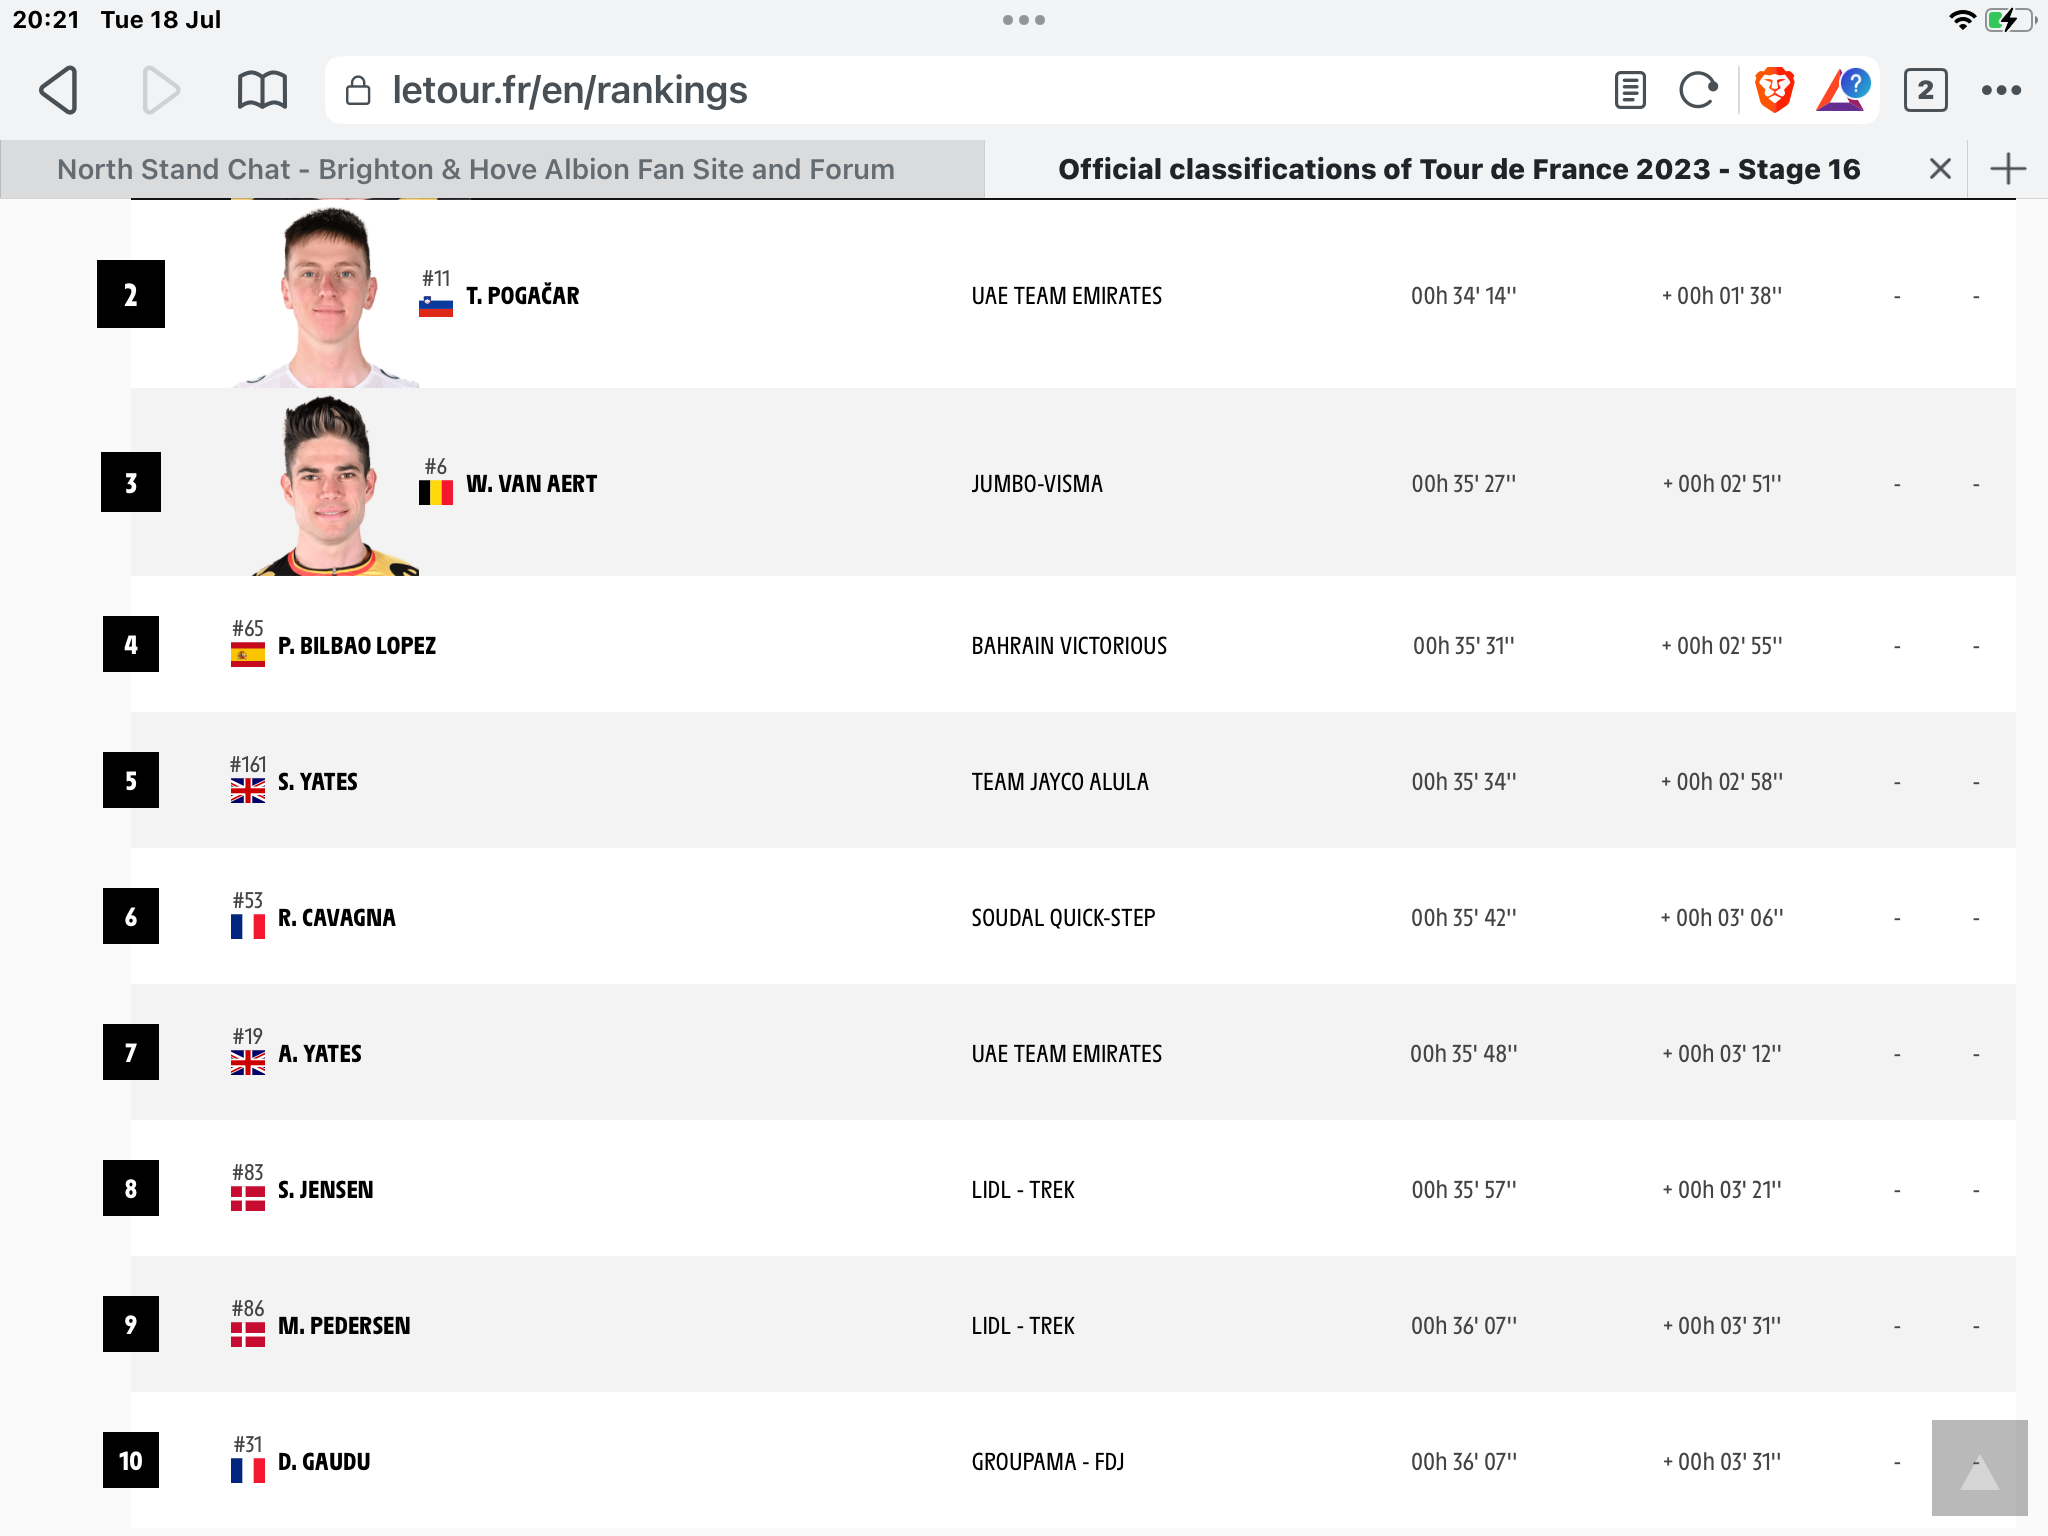Click the Spanish flag next to Bilbao Lopez

tap(247, 655)
